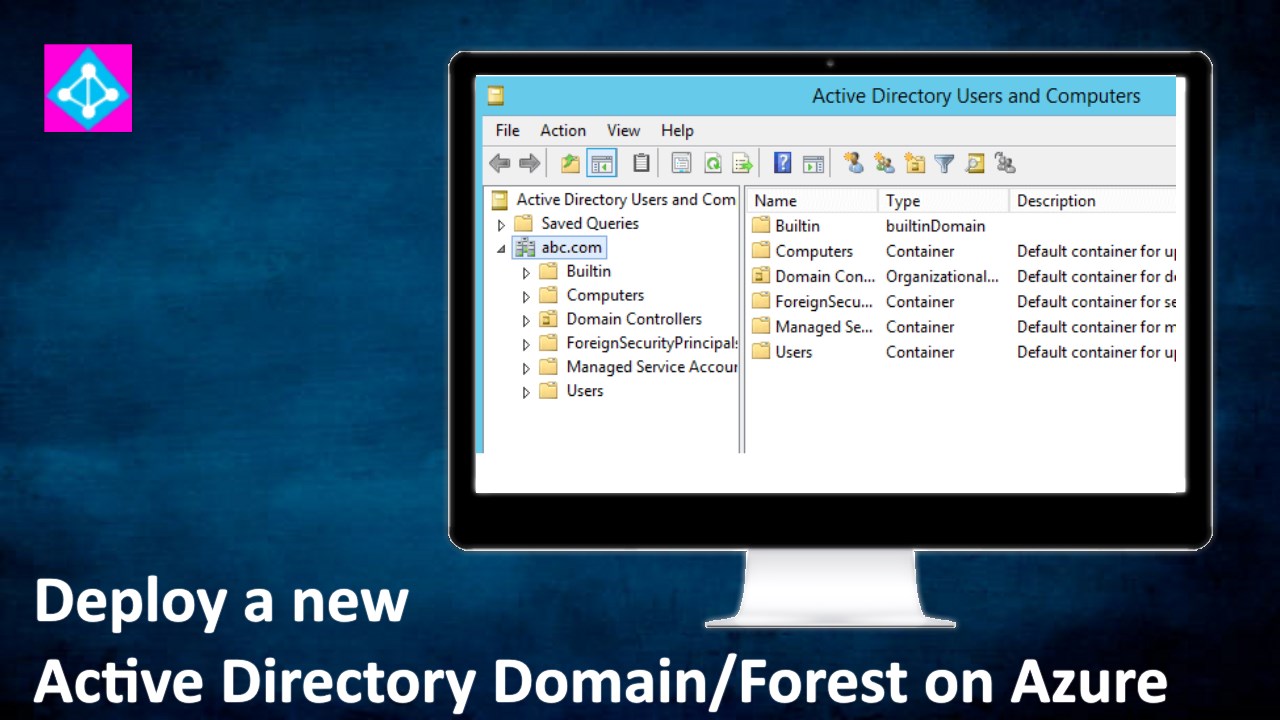Expand the Computers tree node arrow
This screenshot has height=720, width=1280.
click(526, 297)
